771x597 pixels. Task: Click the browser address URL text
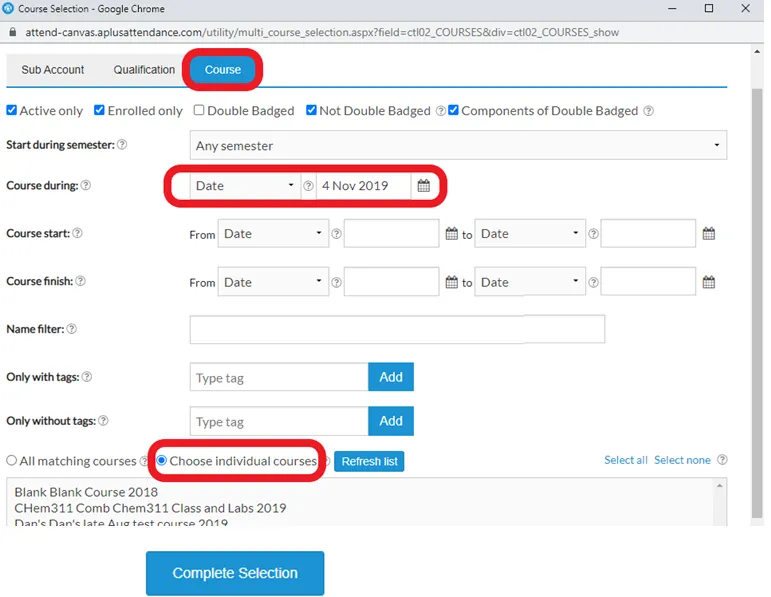click(322, 32)
